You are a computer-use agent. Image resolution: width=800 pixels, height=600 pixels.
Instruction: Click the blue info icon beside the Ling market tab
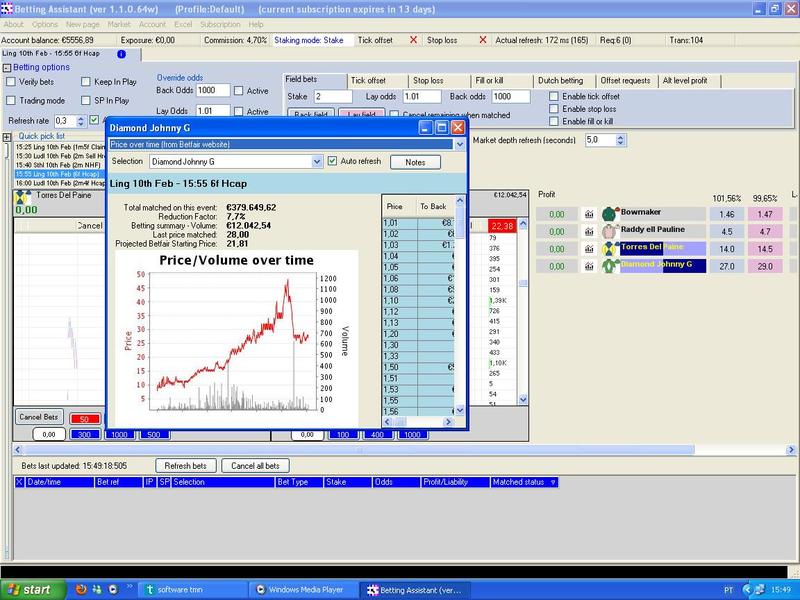[121, 54]
